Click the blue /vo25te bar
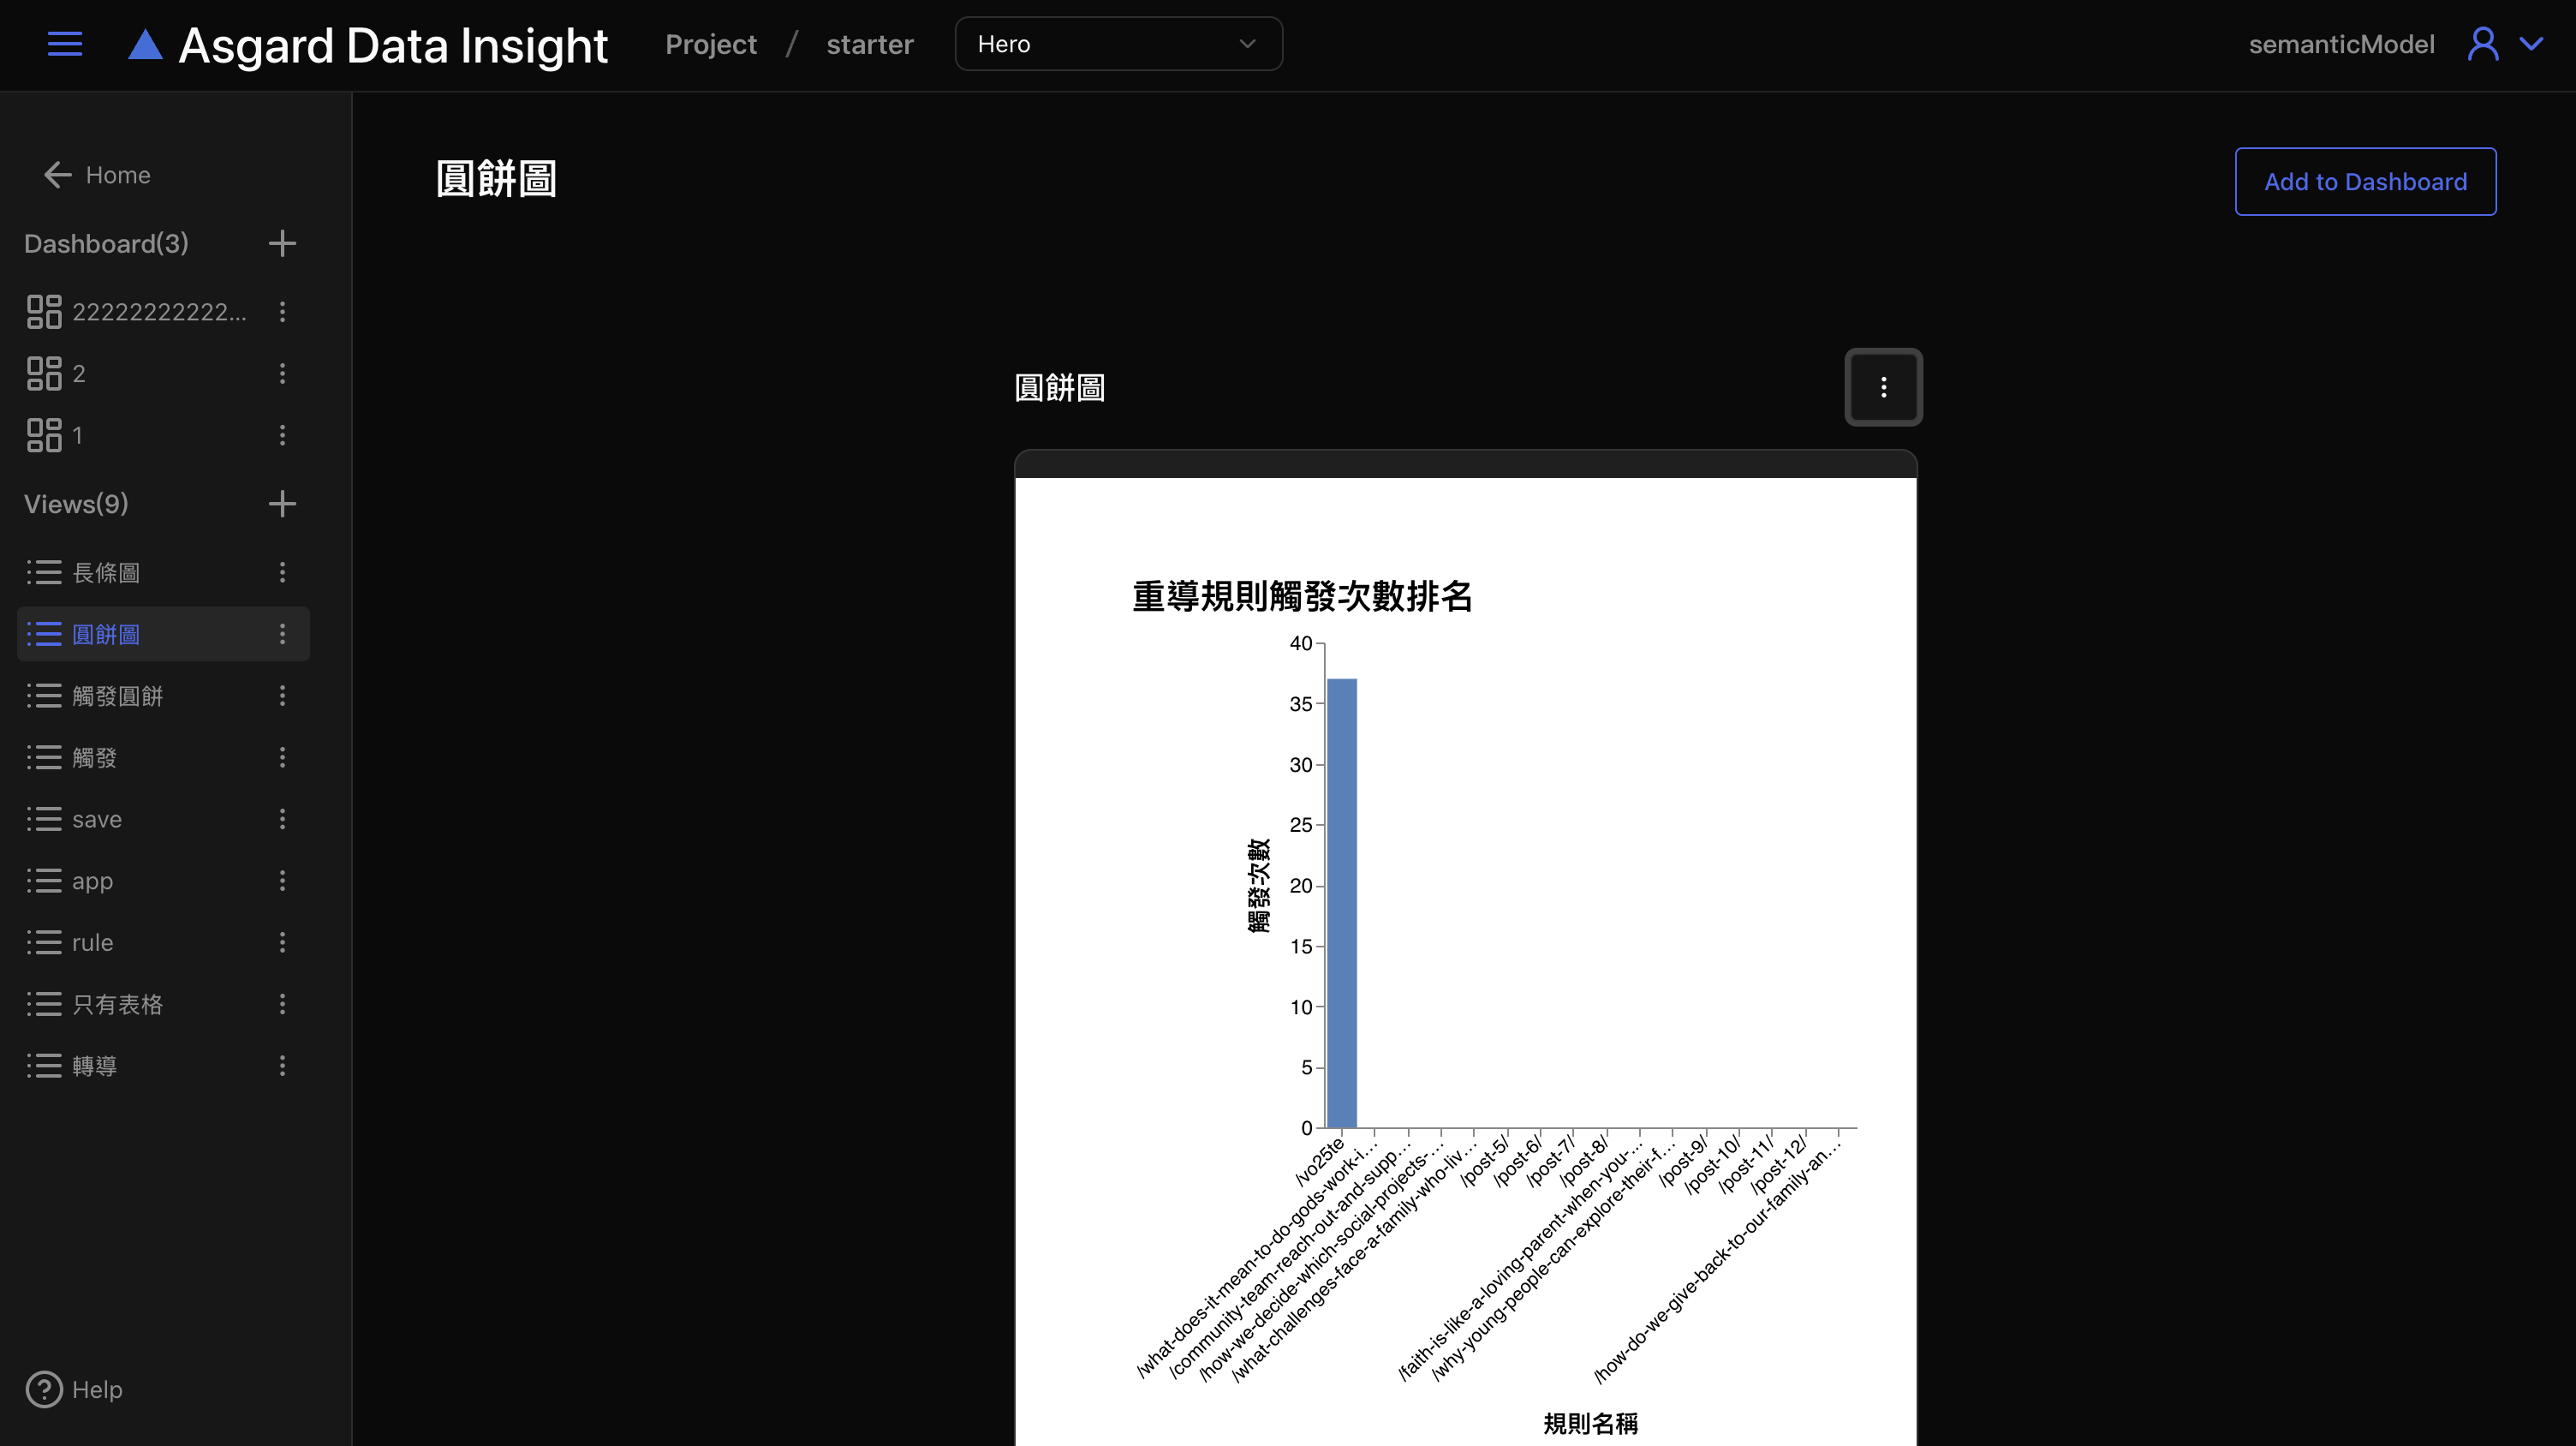 click(1341, 902)
